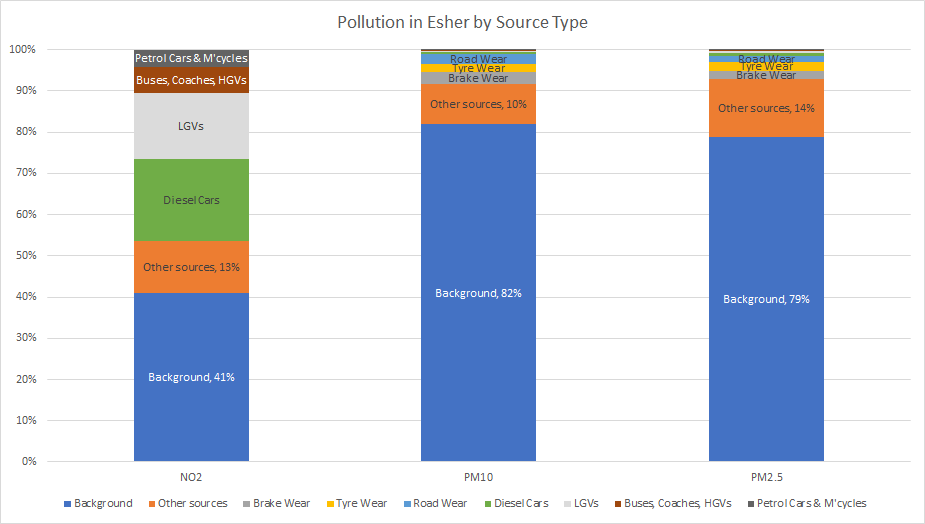Select the chart title Pollution in Esher
Image resolution: width=925 pixels, height=524 pixels.
[462, 22]
